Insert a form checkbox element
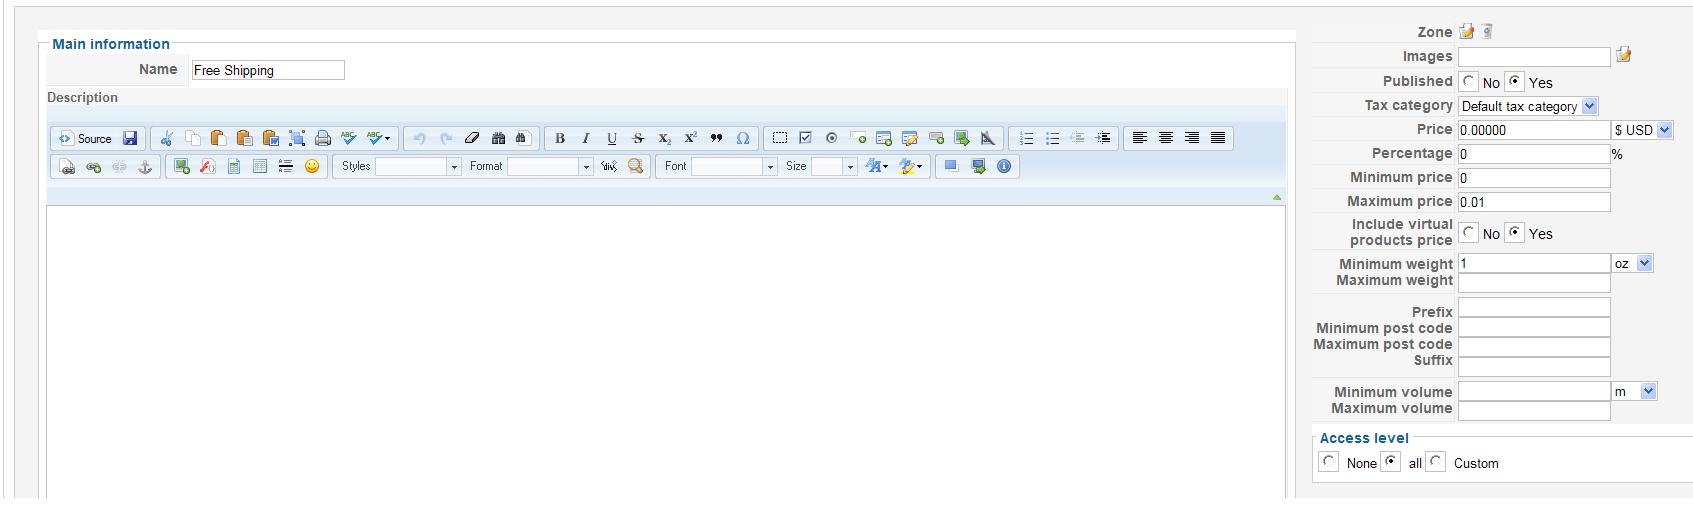 point(805,138)
